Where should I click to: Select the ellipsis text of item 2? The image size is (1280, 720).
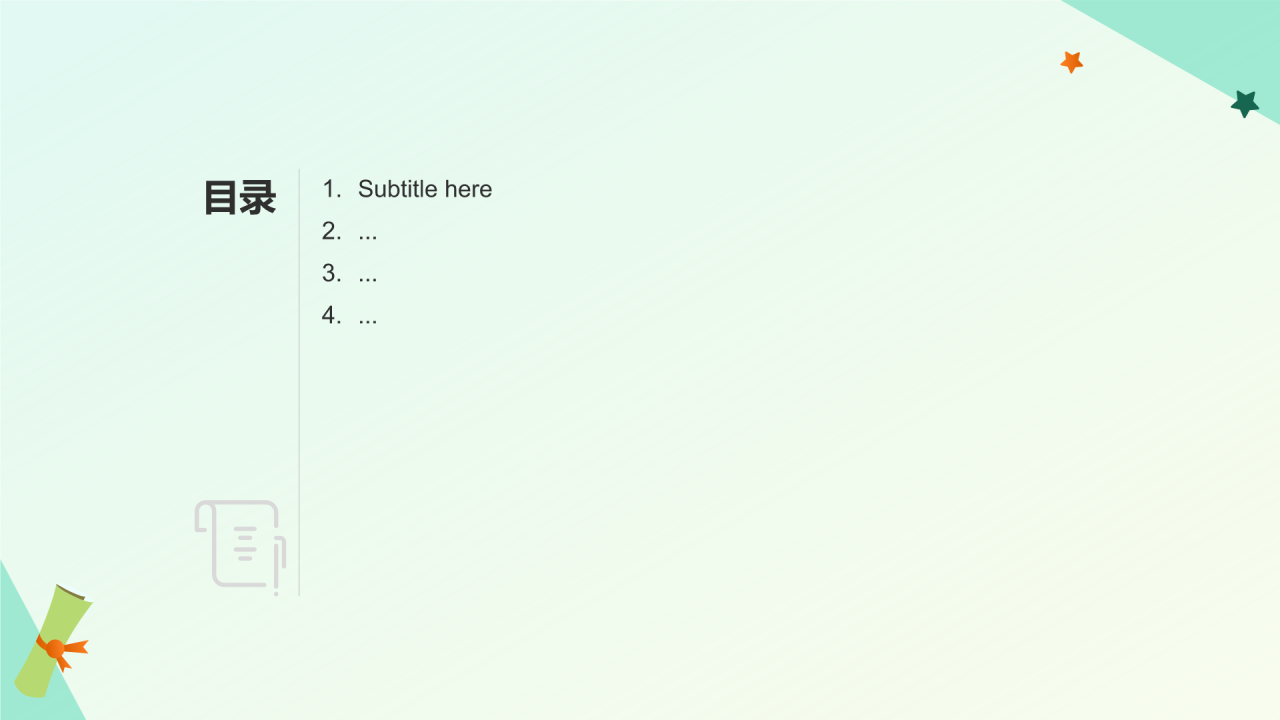368,232
